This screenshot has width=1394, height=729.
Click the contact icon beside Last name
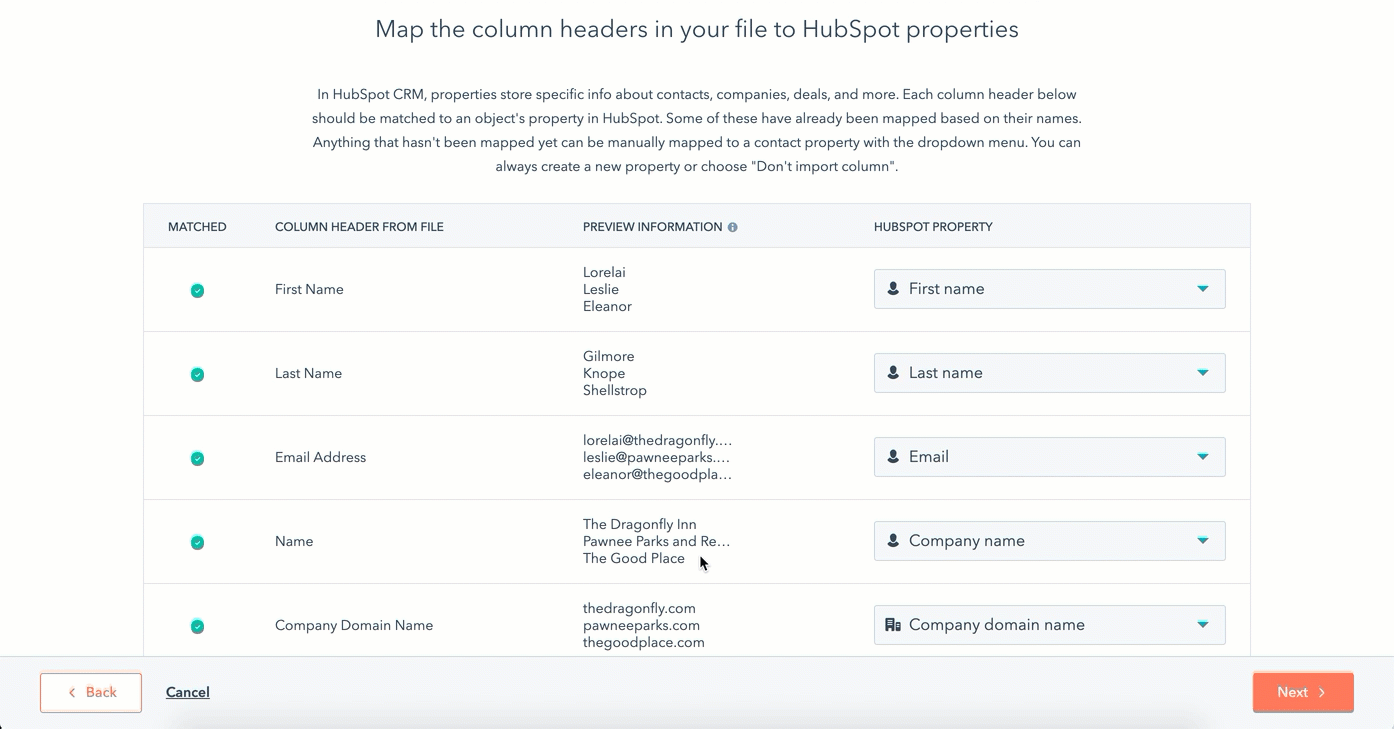[893, 373]
